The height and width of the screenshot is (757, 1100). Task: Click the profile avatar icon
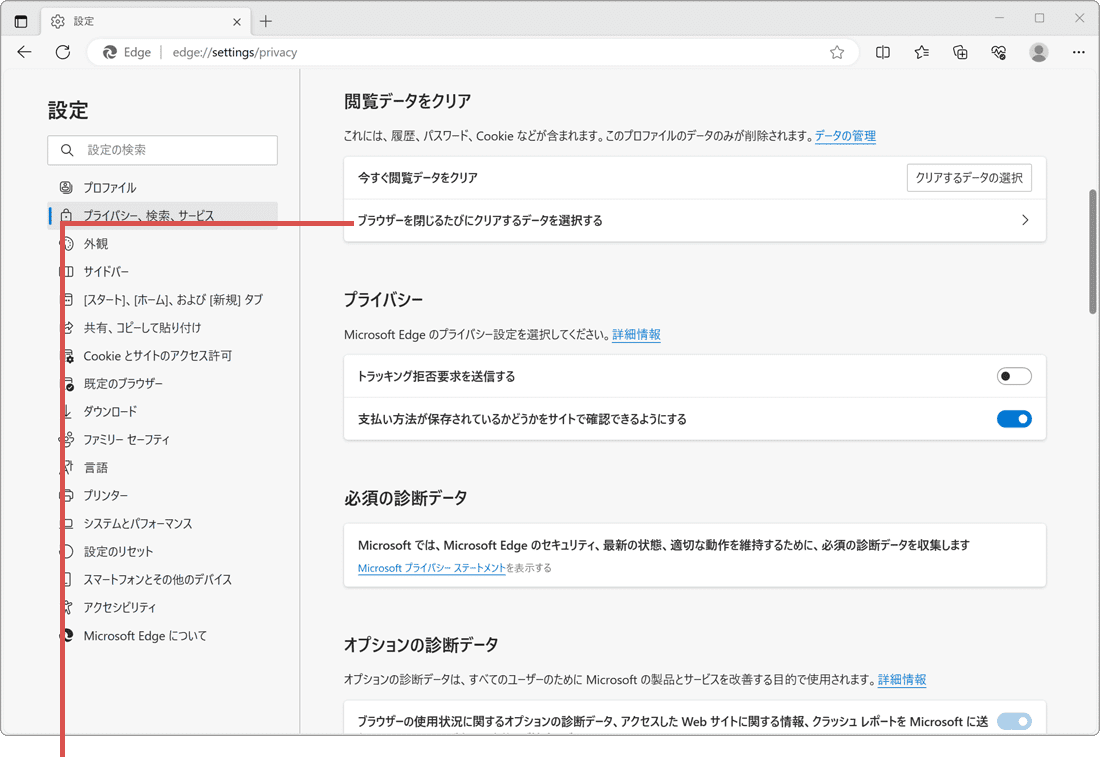click(x=1038, y=52)
